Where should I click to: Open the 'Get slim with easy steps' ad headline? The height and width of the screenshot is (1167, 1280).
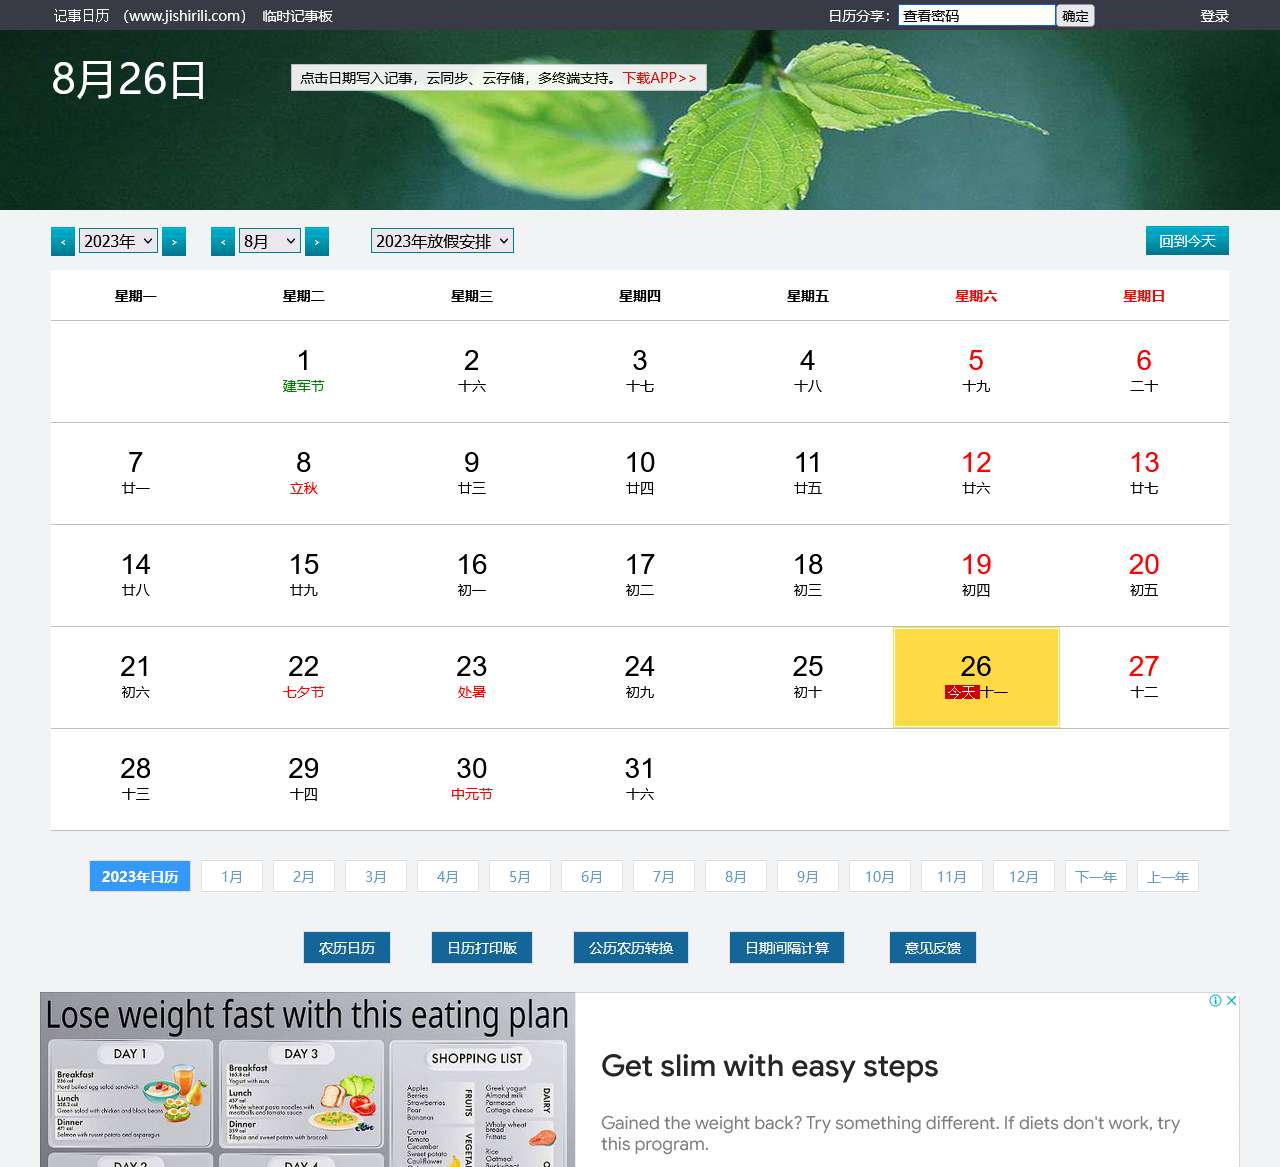[x=769, y=1066]
